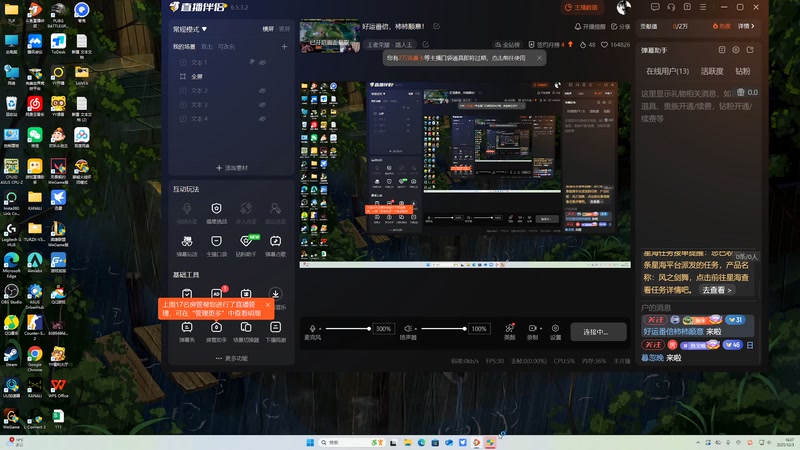800x450 pixels.
Task: Open the 钻粉助手 tool marked NEW
Action: [246, 245]
